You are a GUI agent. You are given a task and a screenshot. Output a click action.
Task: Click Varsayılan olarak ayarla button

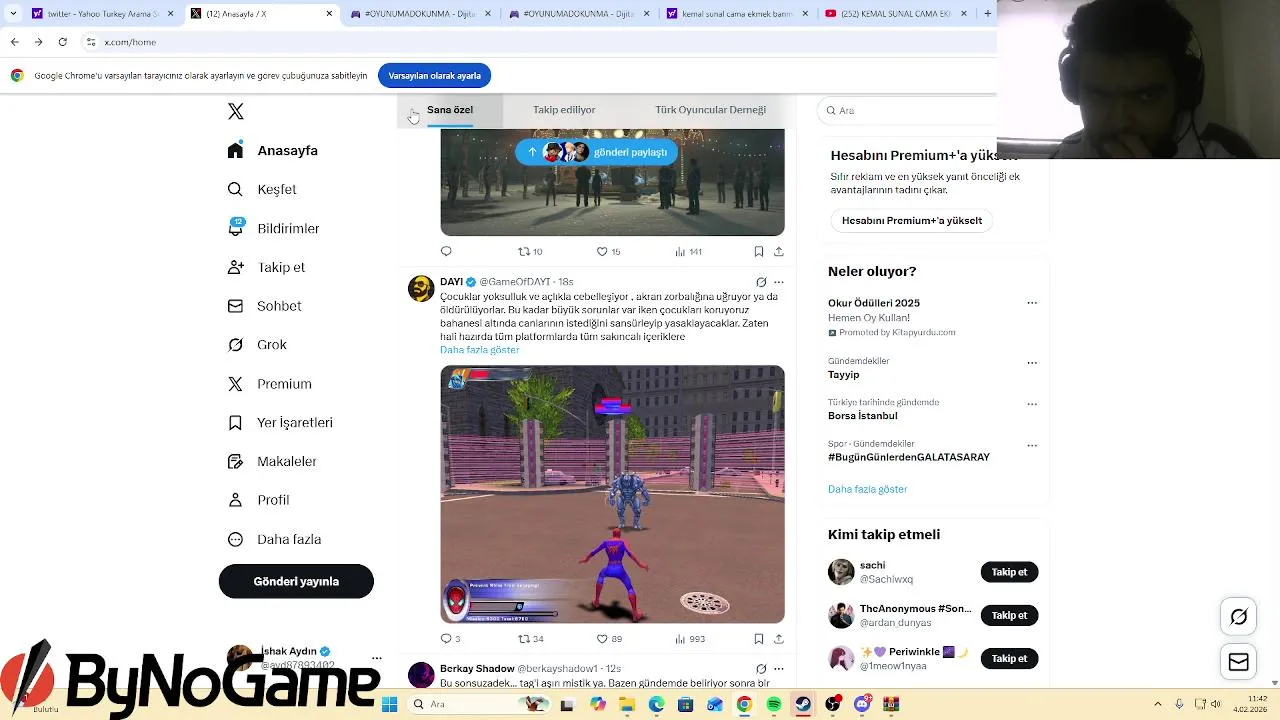[434, 75]
